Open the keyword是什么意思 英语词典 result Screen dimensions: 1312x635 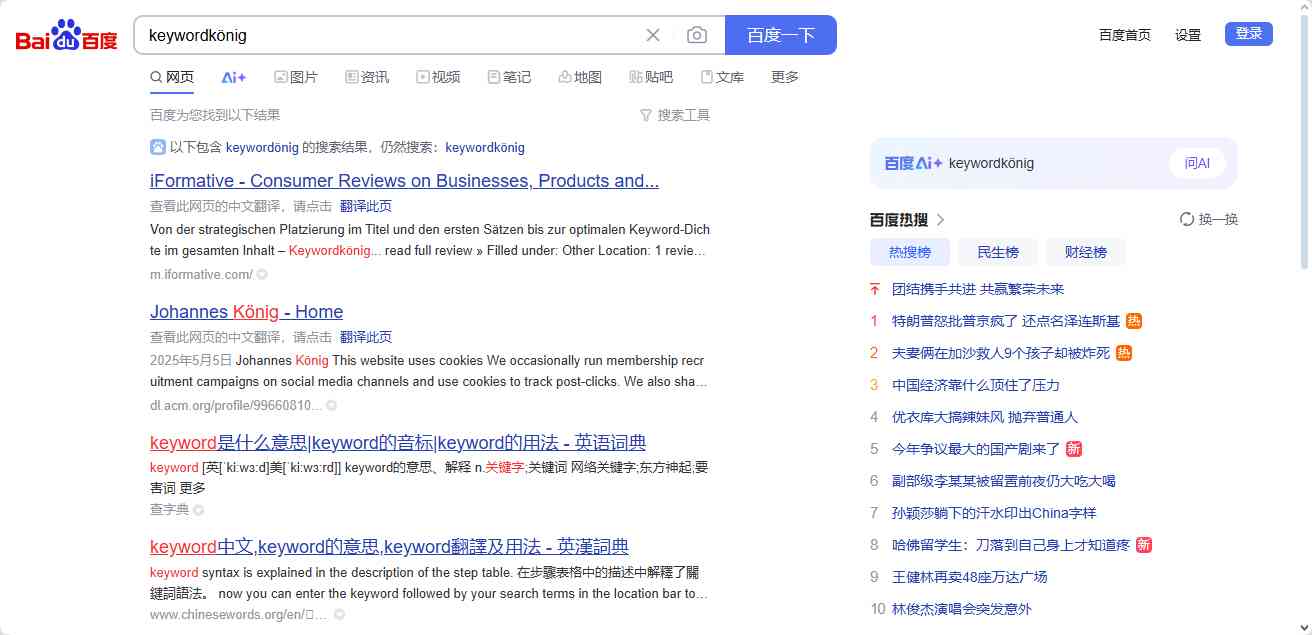tap(398, 443)
